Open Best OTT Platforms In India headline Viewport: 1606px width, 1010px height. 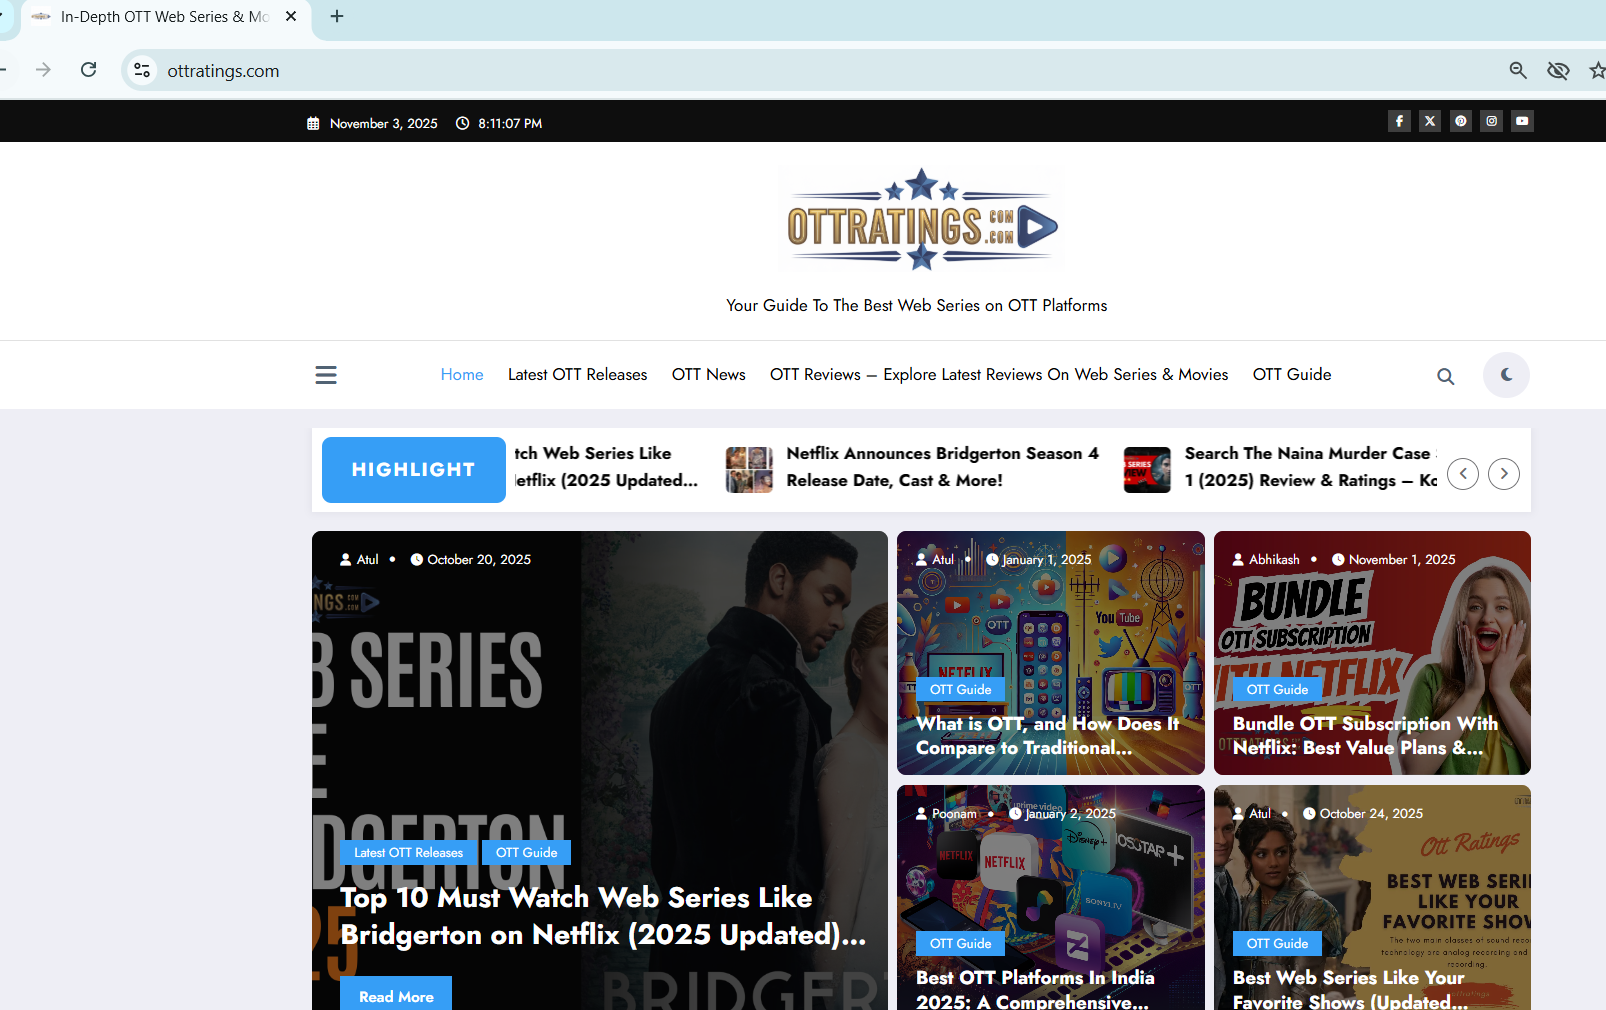click(1035, 989)
